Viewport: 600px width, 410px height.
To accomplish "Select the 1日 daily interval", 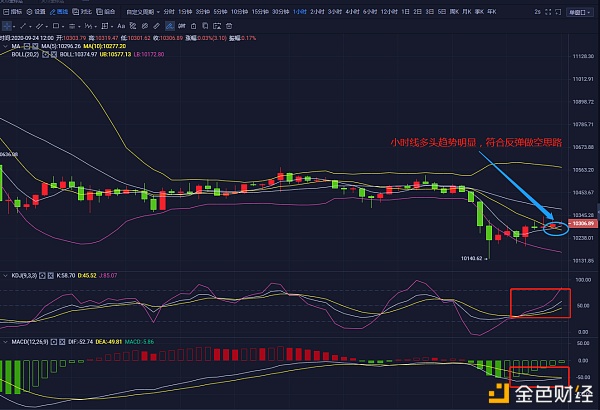I will click(x=406, y=12).
